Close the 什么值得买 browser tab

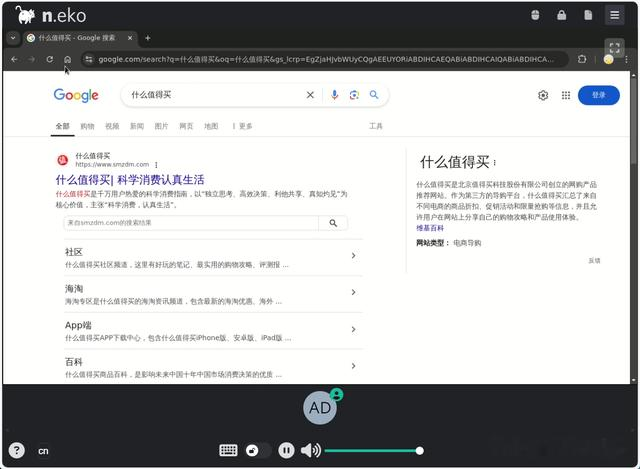[130, 38]
